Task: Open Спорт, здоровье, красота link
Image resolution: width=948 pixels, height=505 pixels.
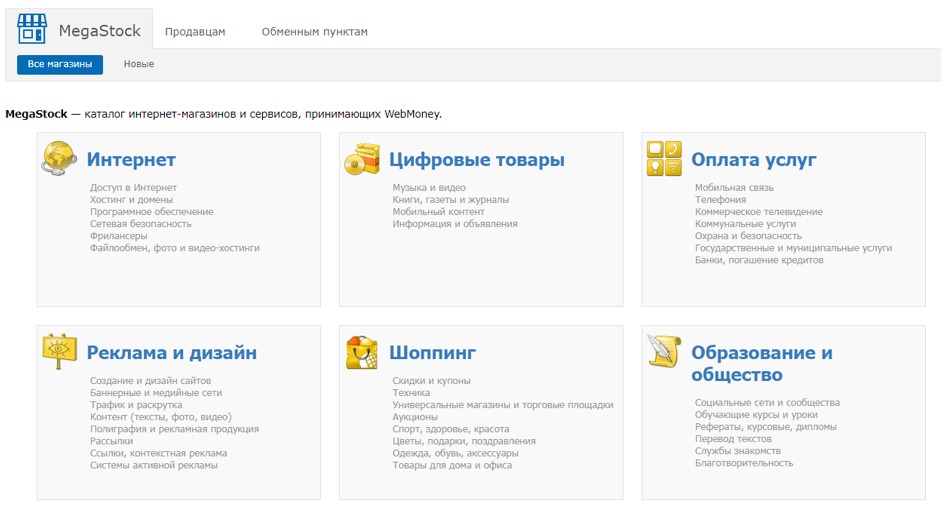Action: tap(450, 429)
